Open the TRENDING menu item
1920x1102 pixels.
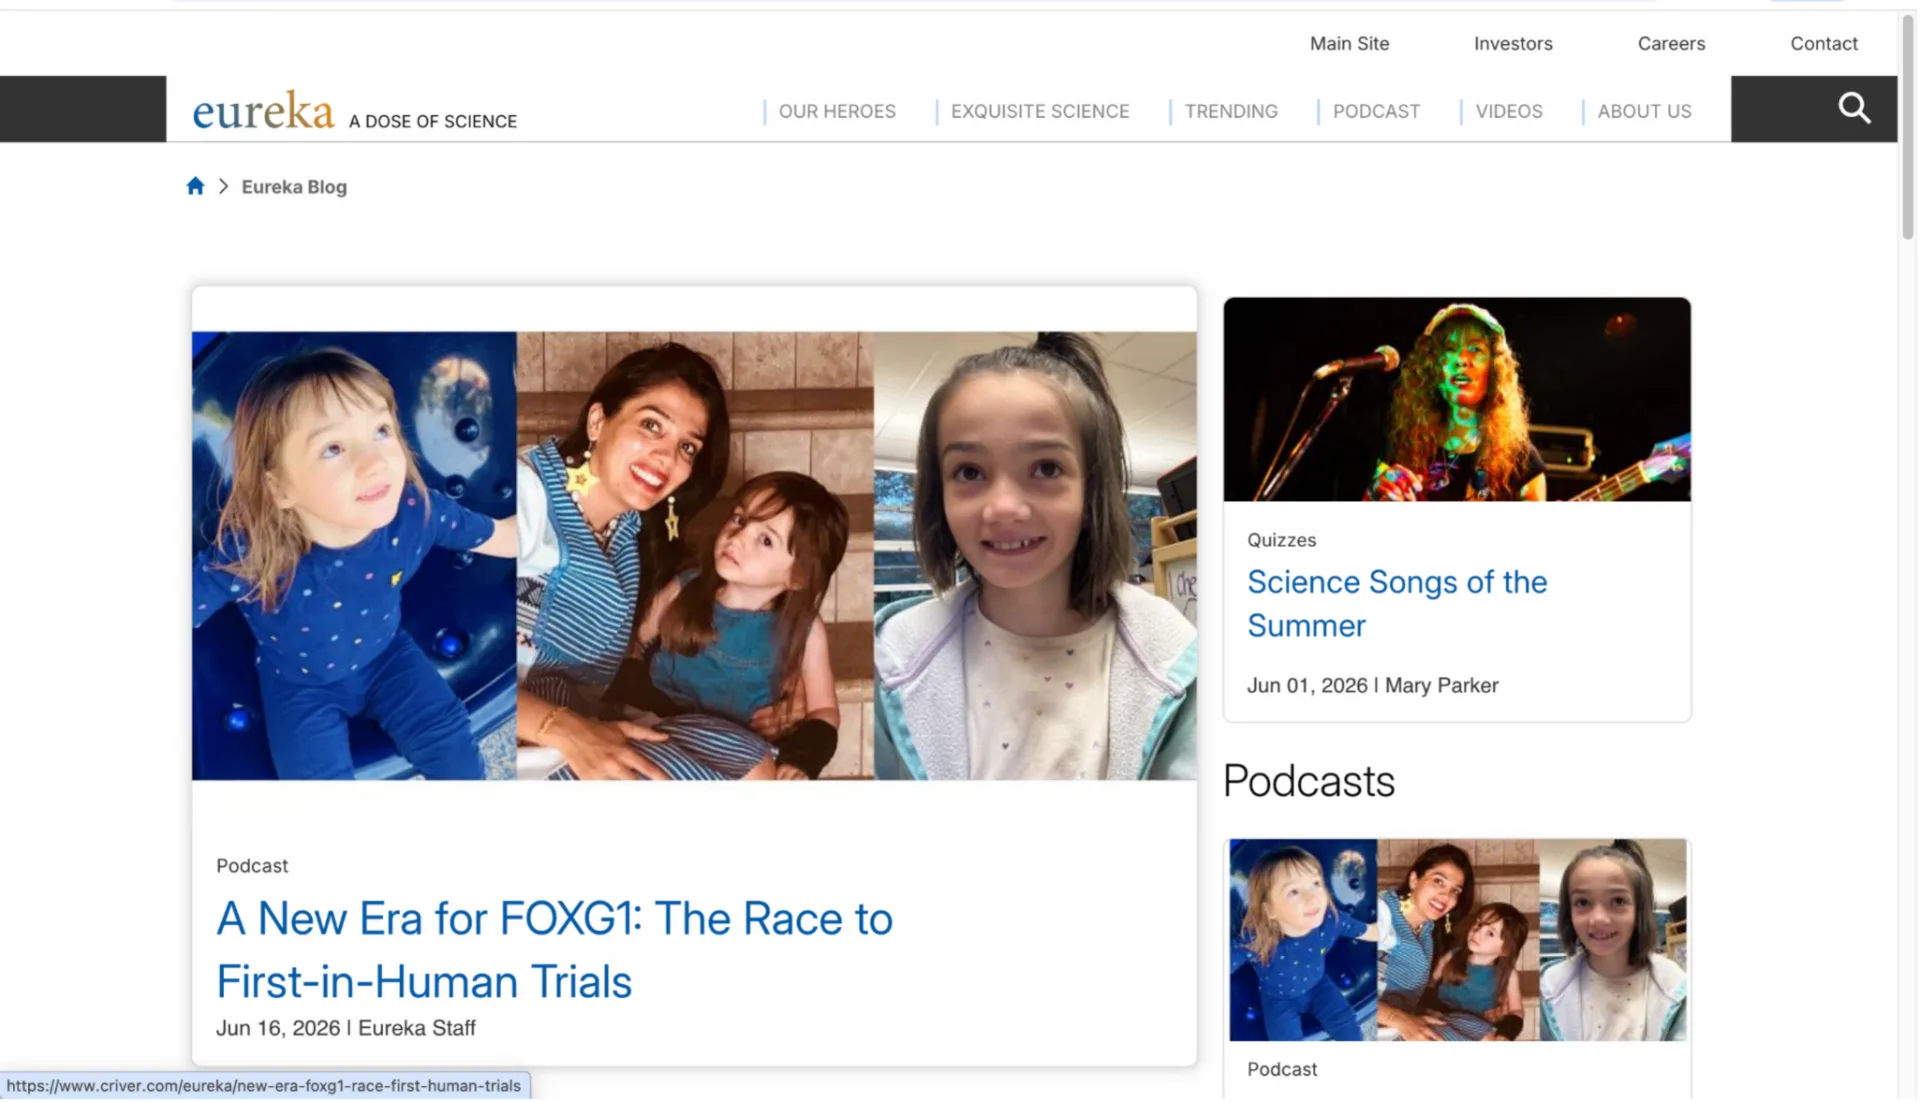(x=1232, y=111)
